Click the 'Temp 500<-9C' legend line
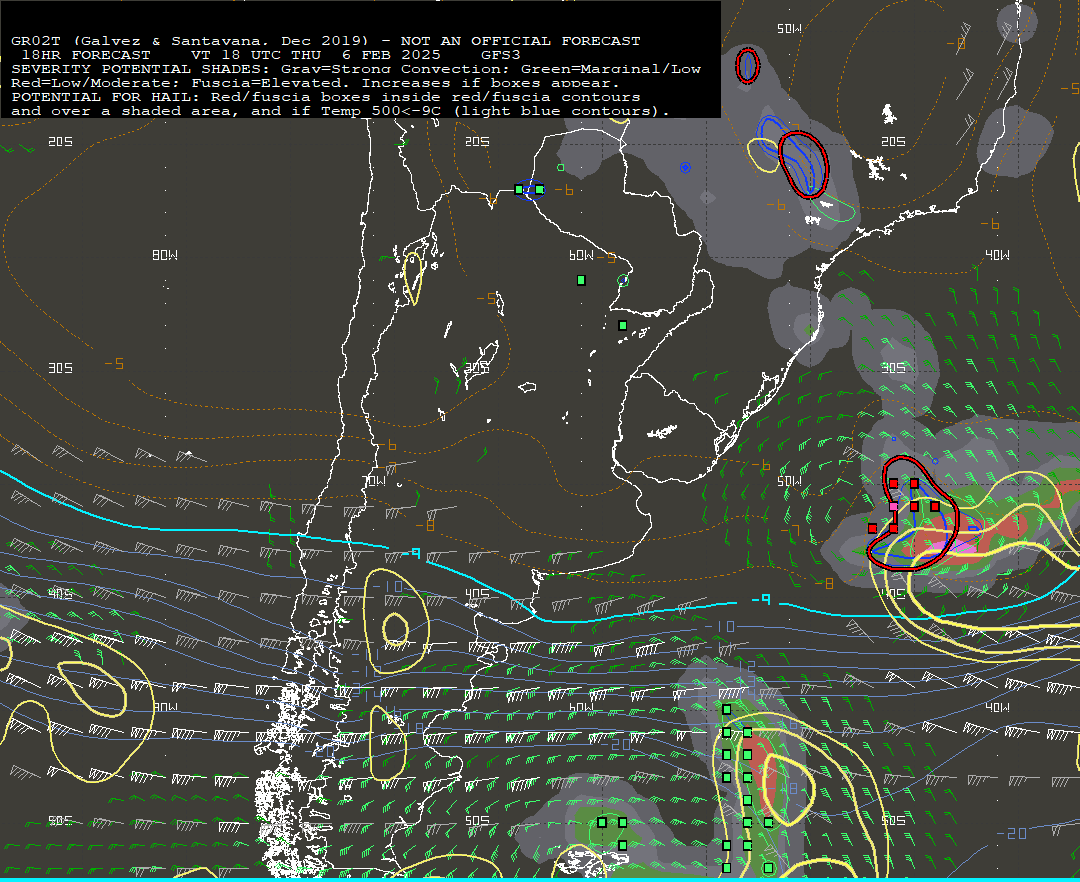1080x882 pixels. click(x=341, y=111)
